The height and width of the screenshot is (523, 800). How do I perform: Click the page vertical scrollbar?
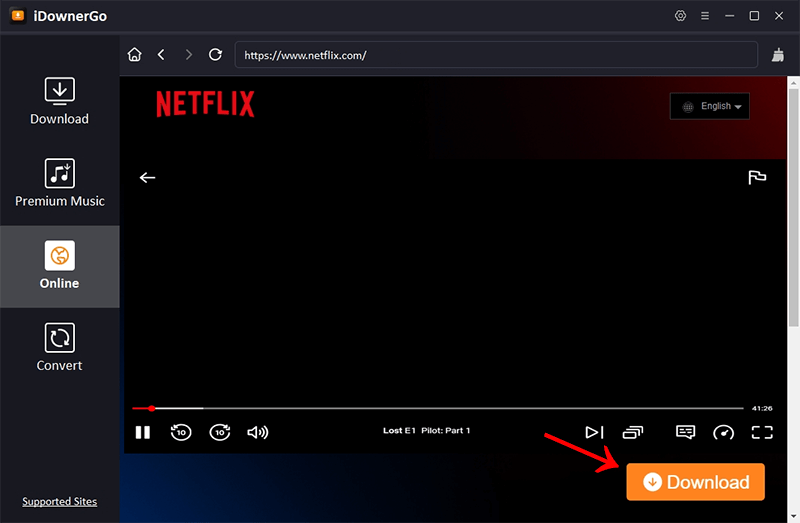tap(793, 207)
